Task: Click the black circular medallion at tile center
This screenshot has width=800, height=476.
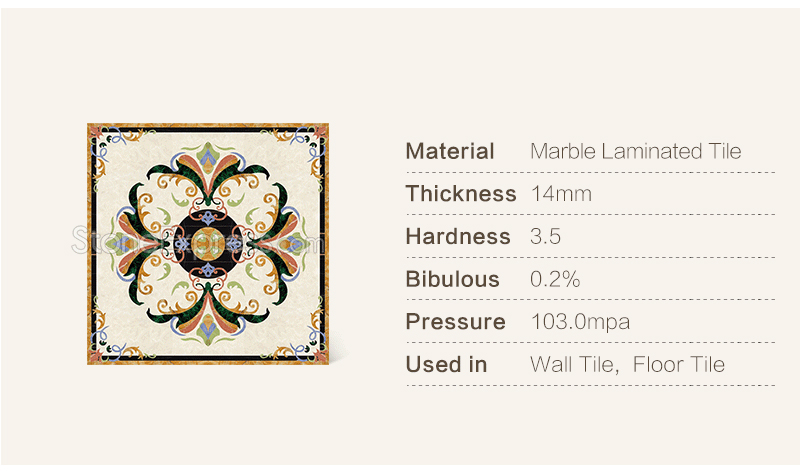Action: (208, 244)
